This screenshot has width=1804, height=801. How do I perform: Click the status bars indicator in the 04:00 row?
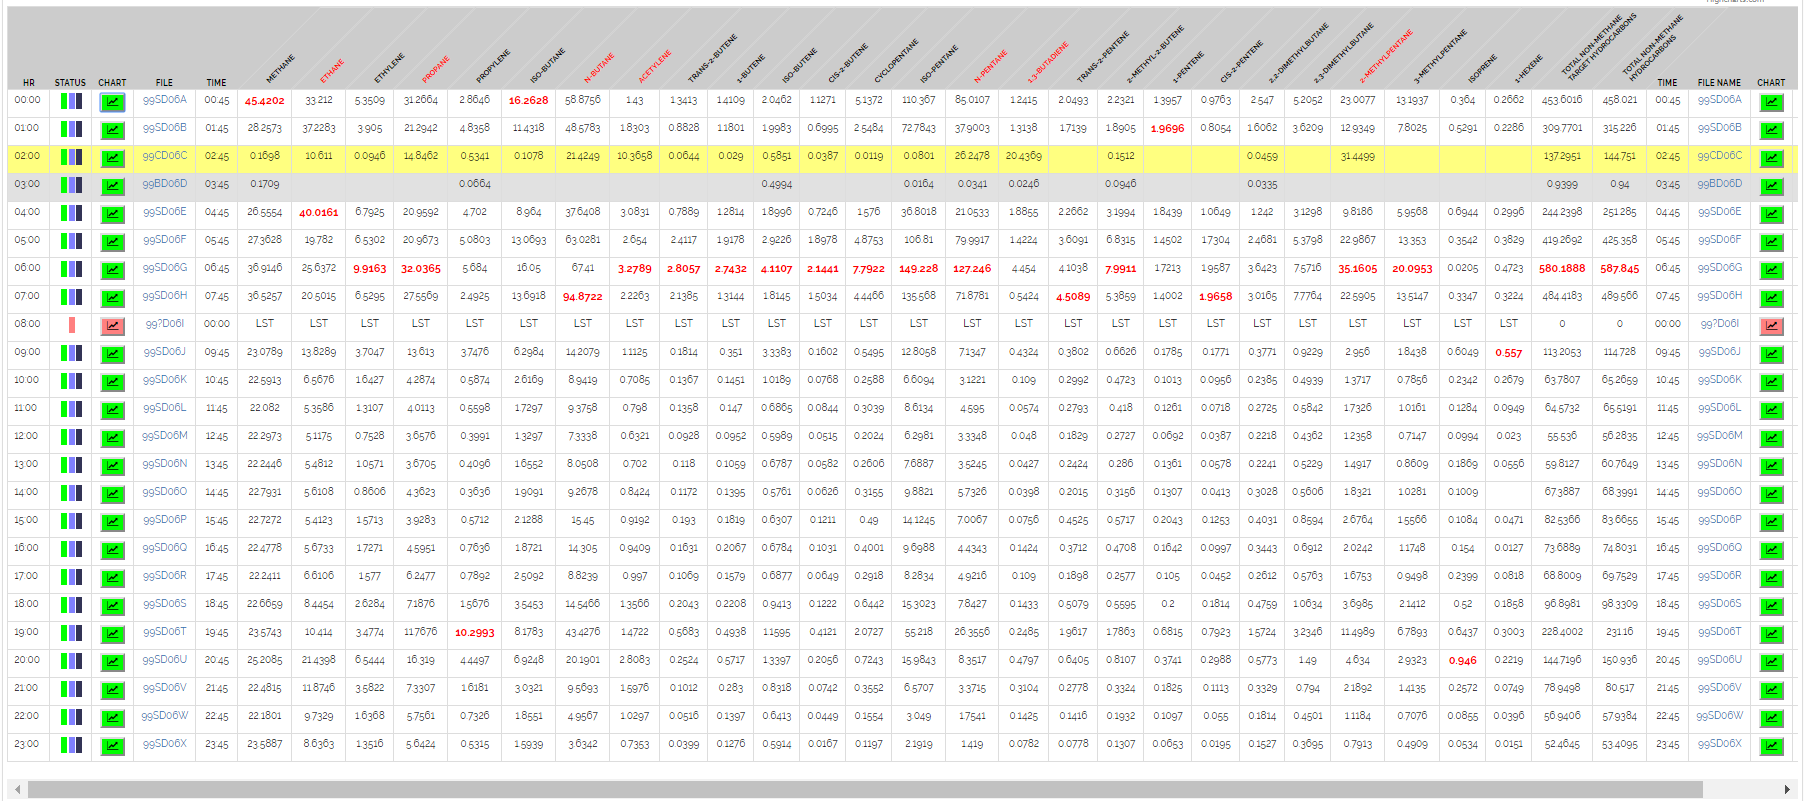click(71, 213)
